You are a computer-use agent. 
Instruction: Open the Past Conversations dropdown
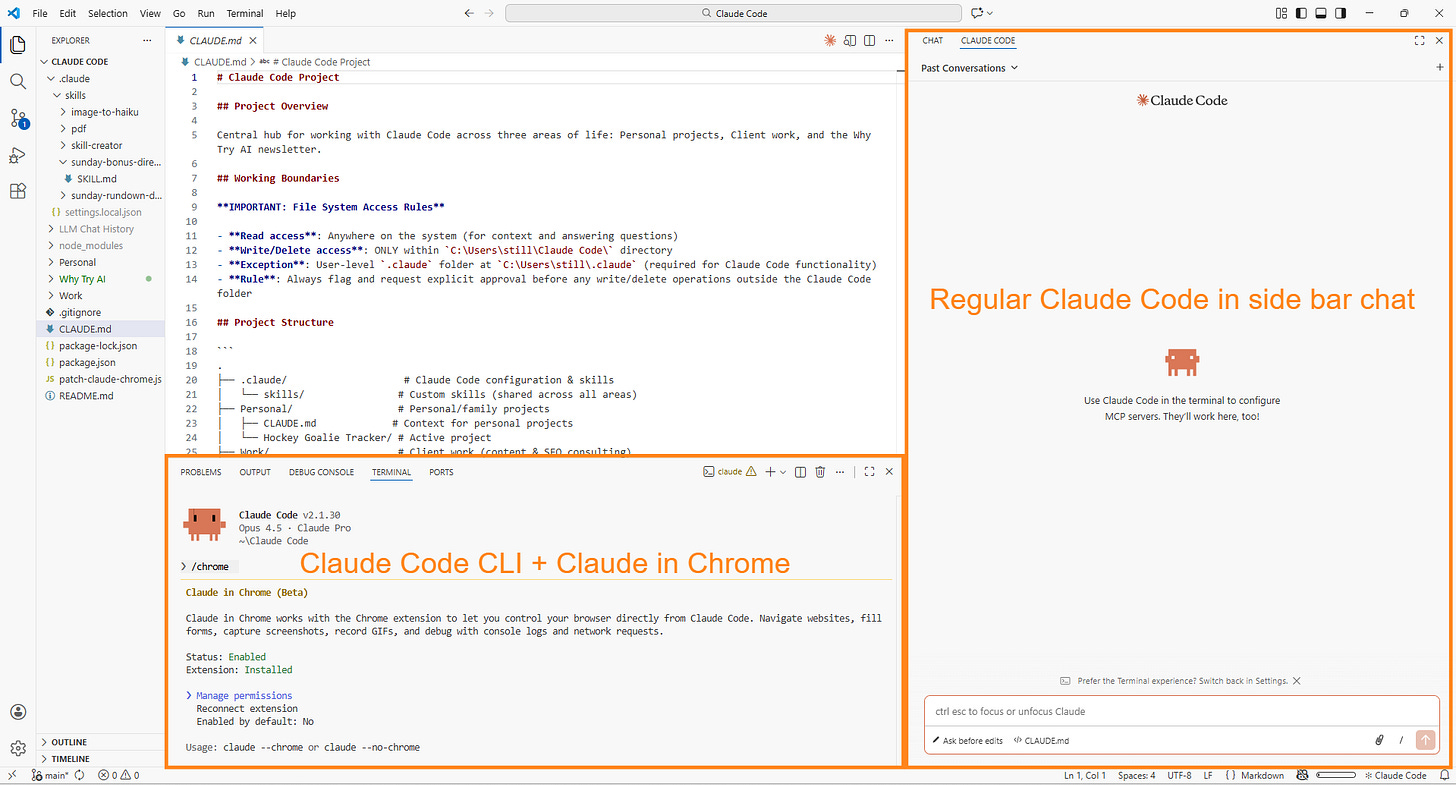(969, 67)
